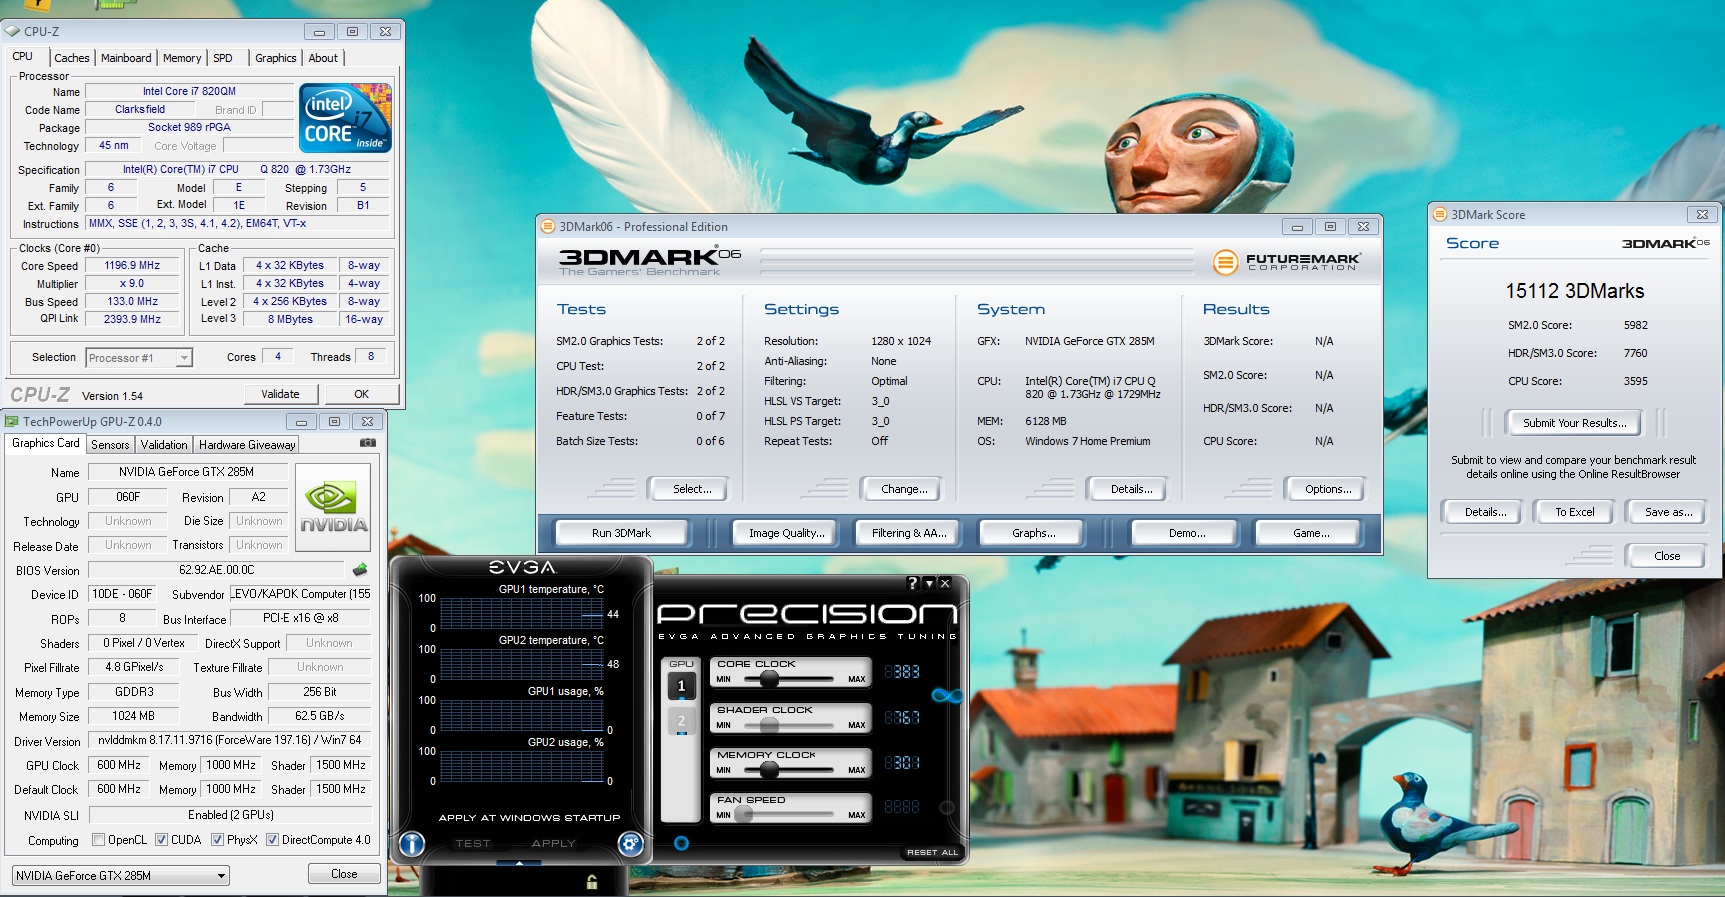Select GPU 2 in Precision
1725x897 pixels.
(681, 721)
